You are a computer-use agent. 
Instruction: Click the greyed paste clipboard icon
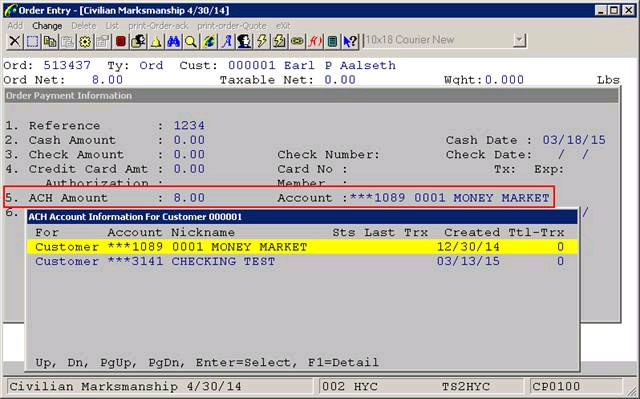click(67, 41)
